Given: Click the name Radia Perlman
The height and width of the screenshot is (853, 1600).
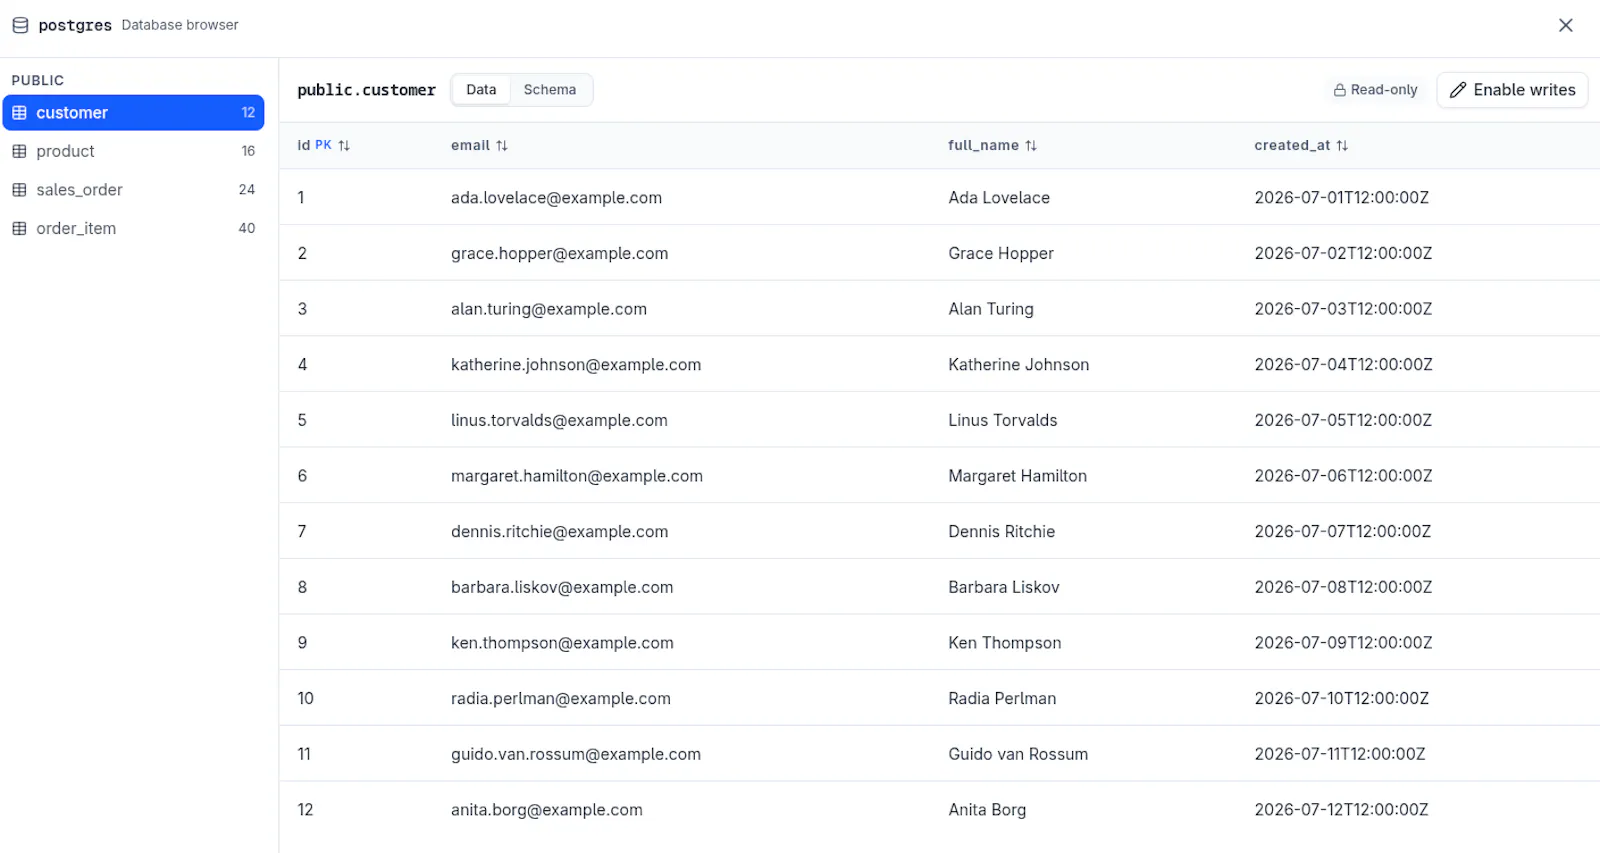Looking at the screenshot, I should [x=1002, y=699].
